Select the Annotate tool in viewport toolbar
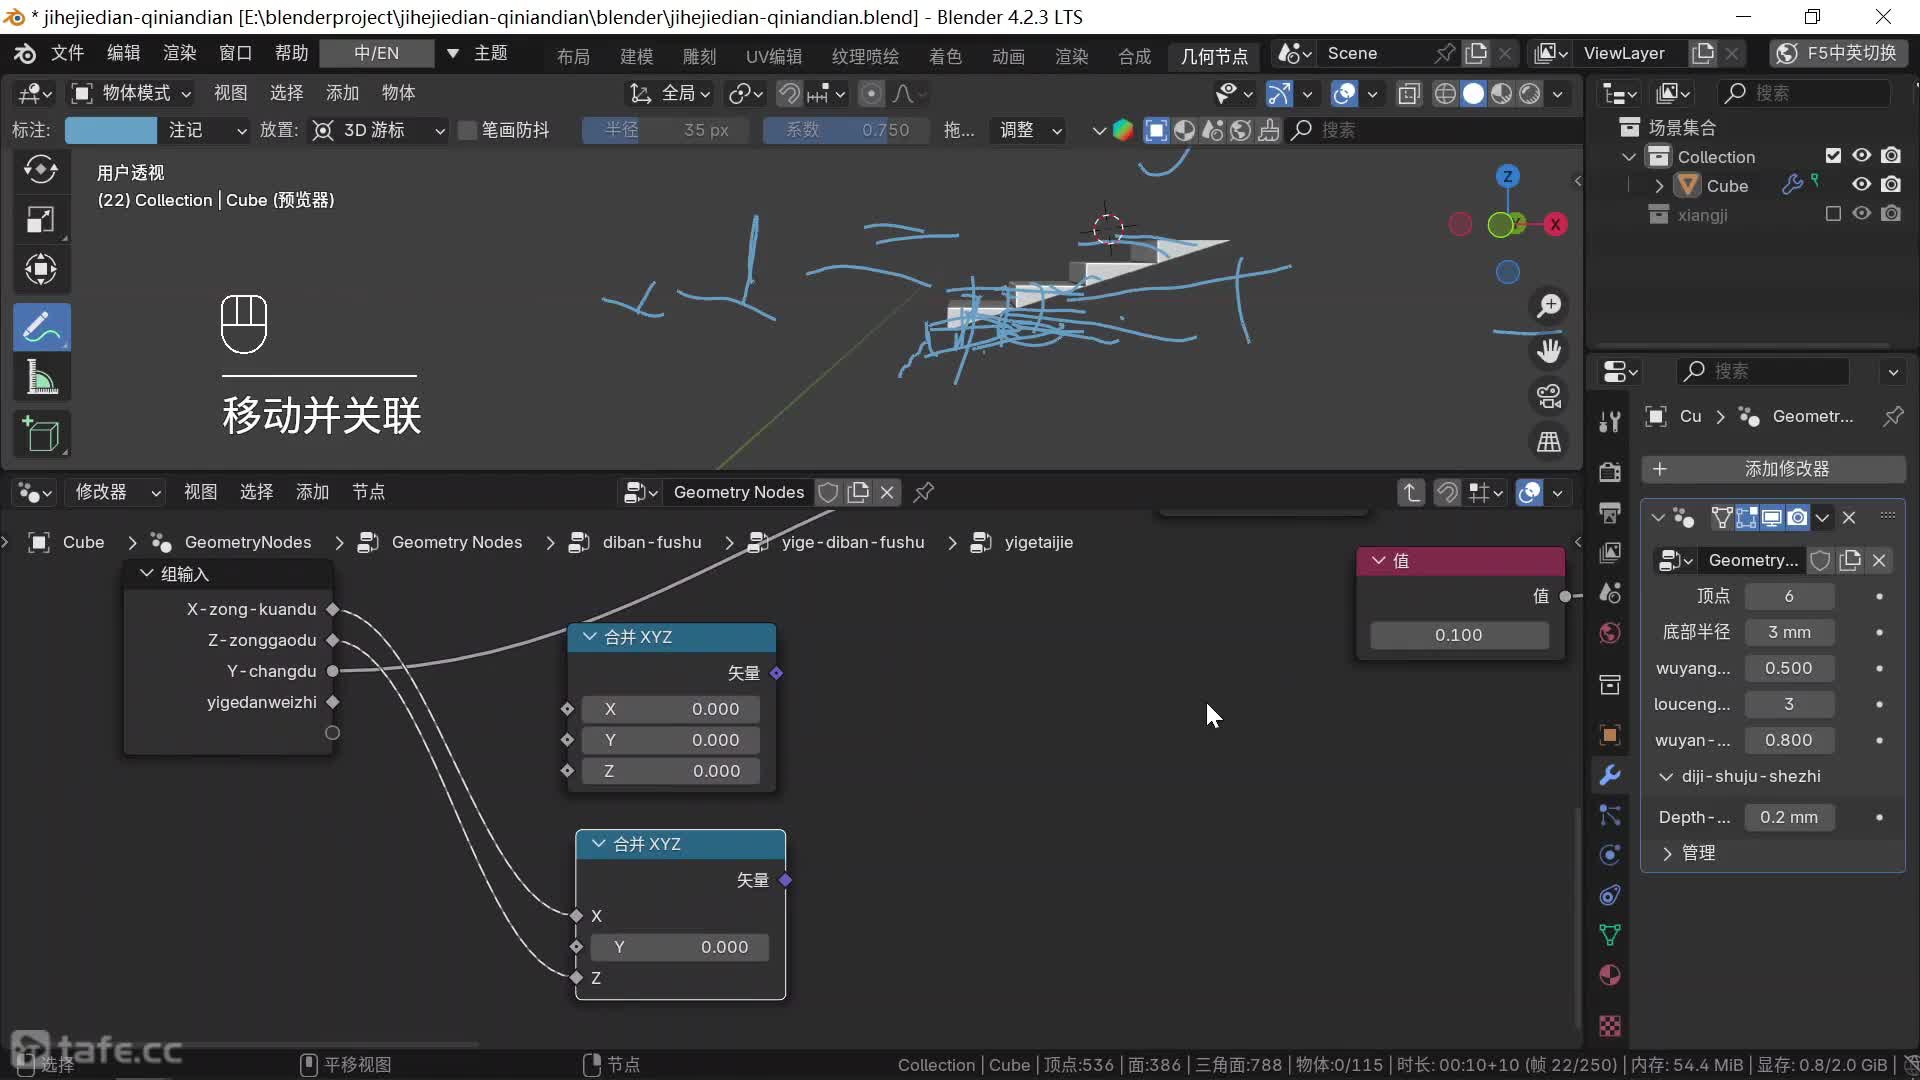Viewport: 1920px width, 1080px height. point(41,327)
